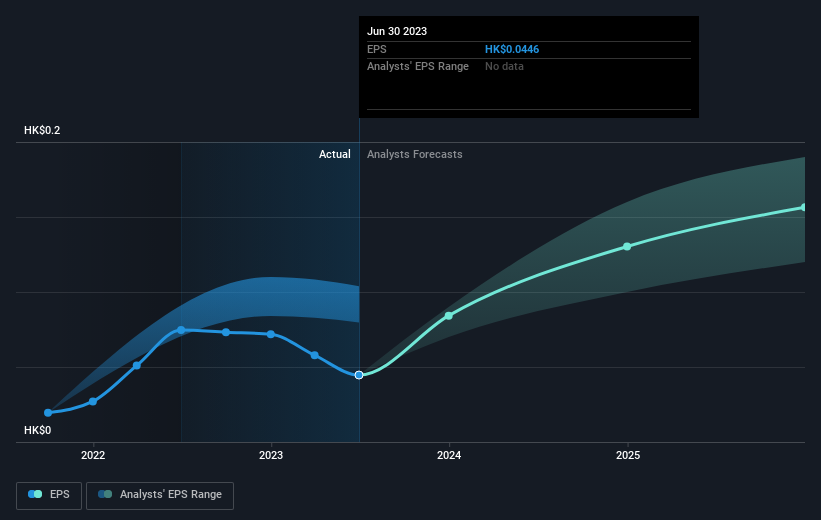This screenshot has height=520, width=821.
Task: Click the highlighted Jun 30 2023 EPS data point
Action: (x=359, y=375)
